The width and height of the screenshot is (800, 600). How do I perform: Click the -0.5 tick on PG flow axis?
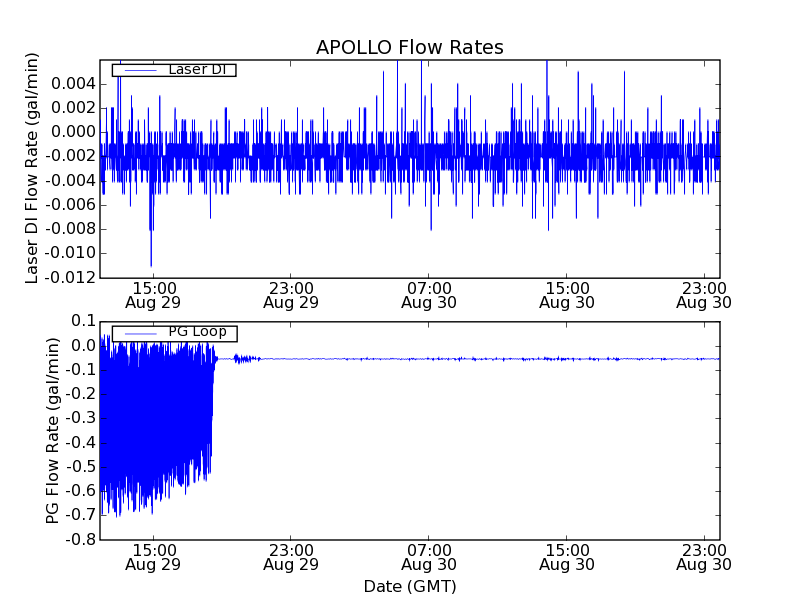81,466
